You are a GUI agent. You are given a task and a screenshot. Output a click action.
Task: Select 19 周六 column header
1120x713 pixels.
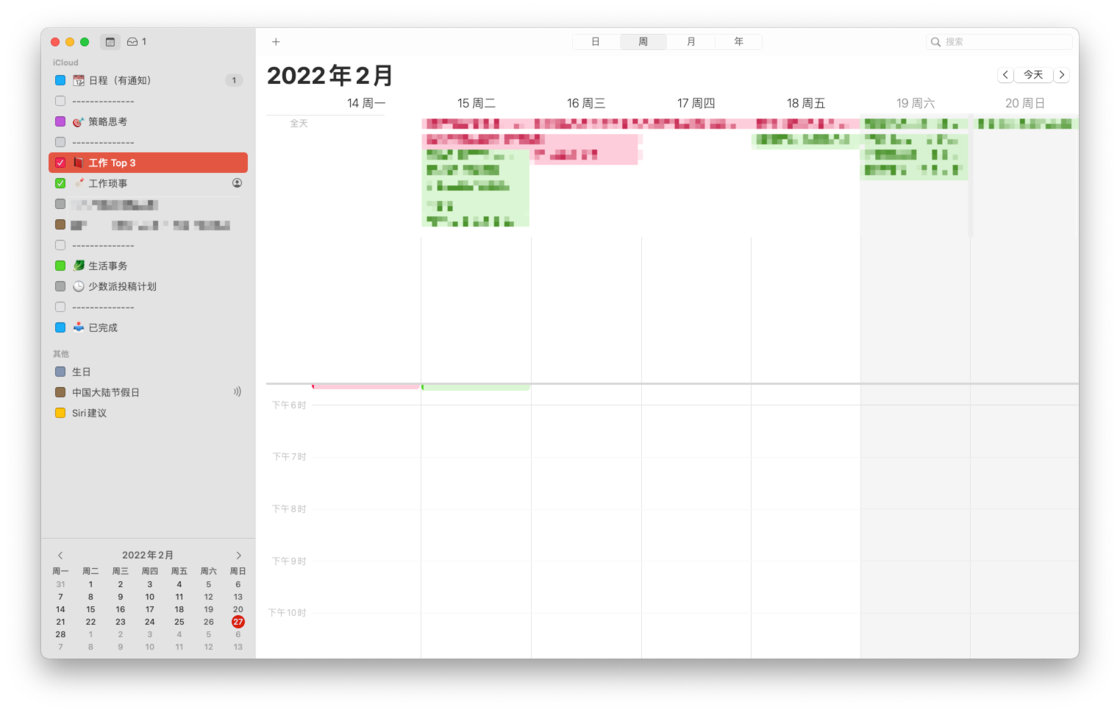(916, 104)
